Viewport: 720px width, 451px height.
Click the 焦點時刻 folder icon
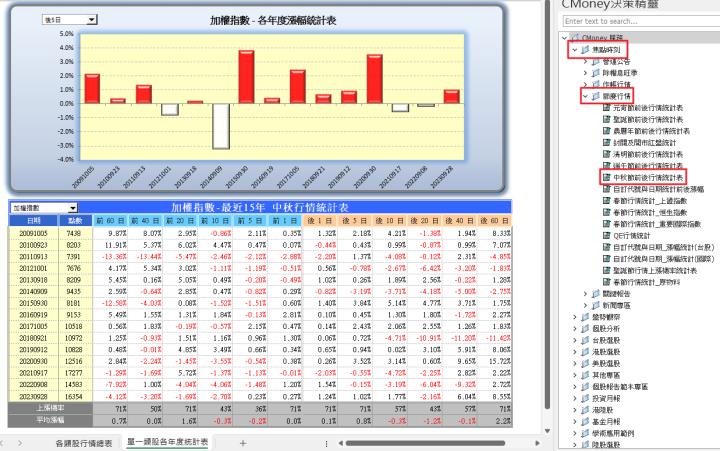click(585, 50)
